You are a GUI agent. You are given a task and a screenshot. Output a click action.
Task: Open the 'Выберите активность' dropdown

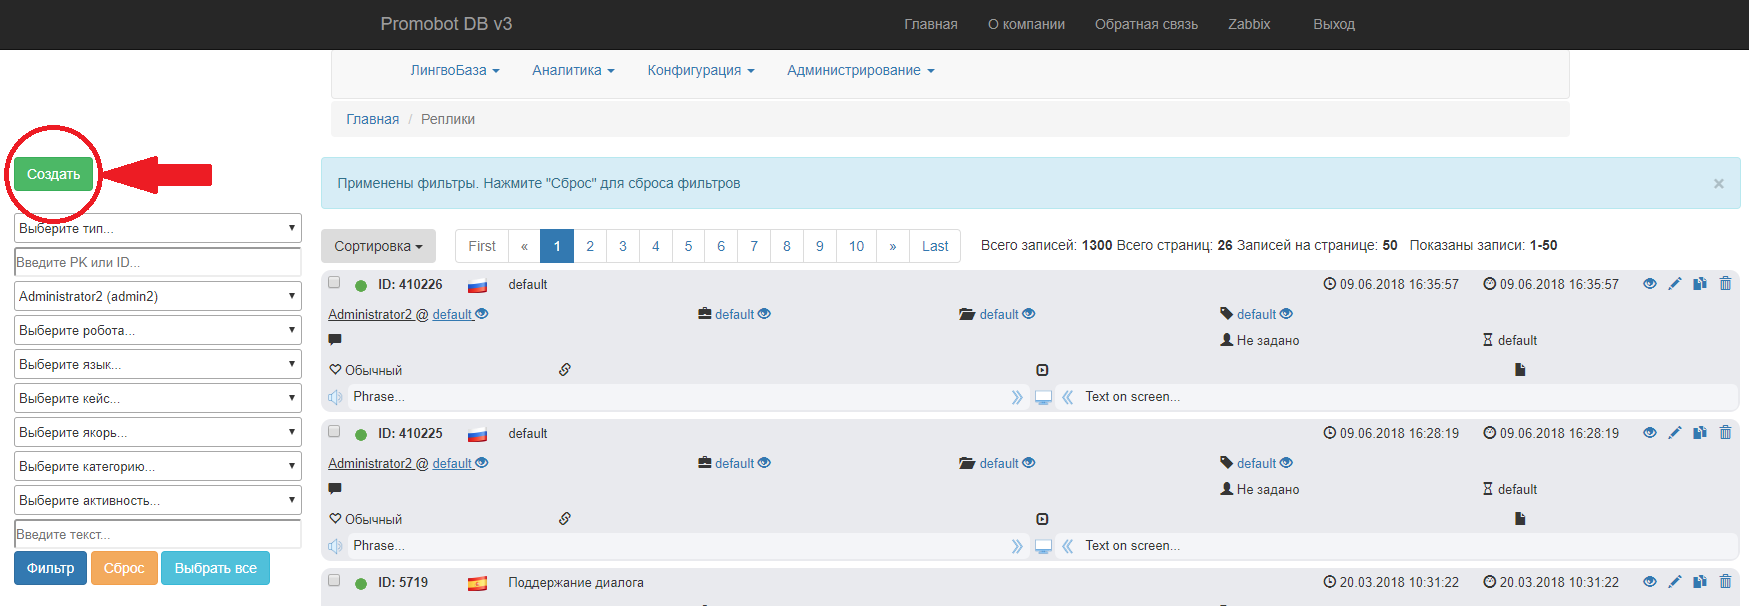pyautogui.click(x=158, y=500)
